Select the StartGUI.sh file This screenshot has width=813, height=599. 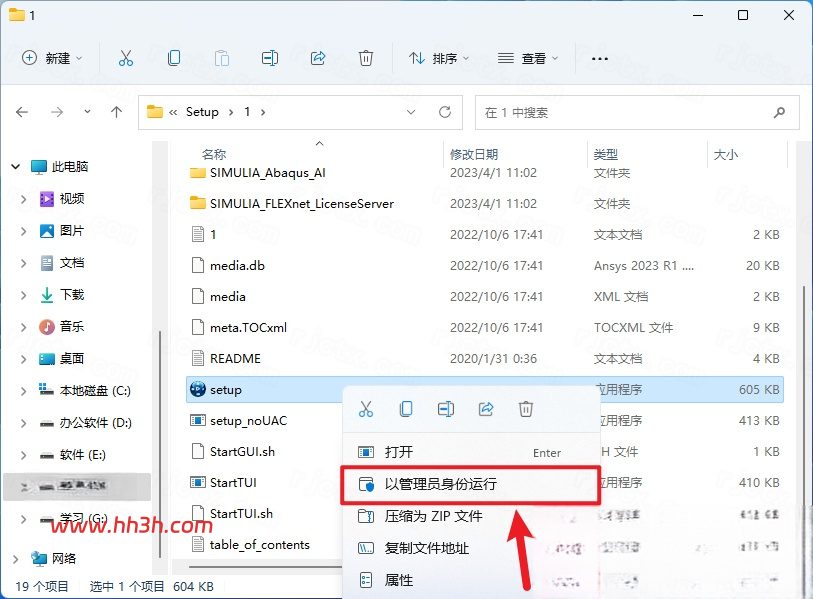click(242, 452)
